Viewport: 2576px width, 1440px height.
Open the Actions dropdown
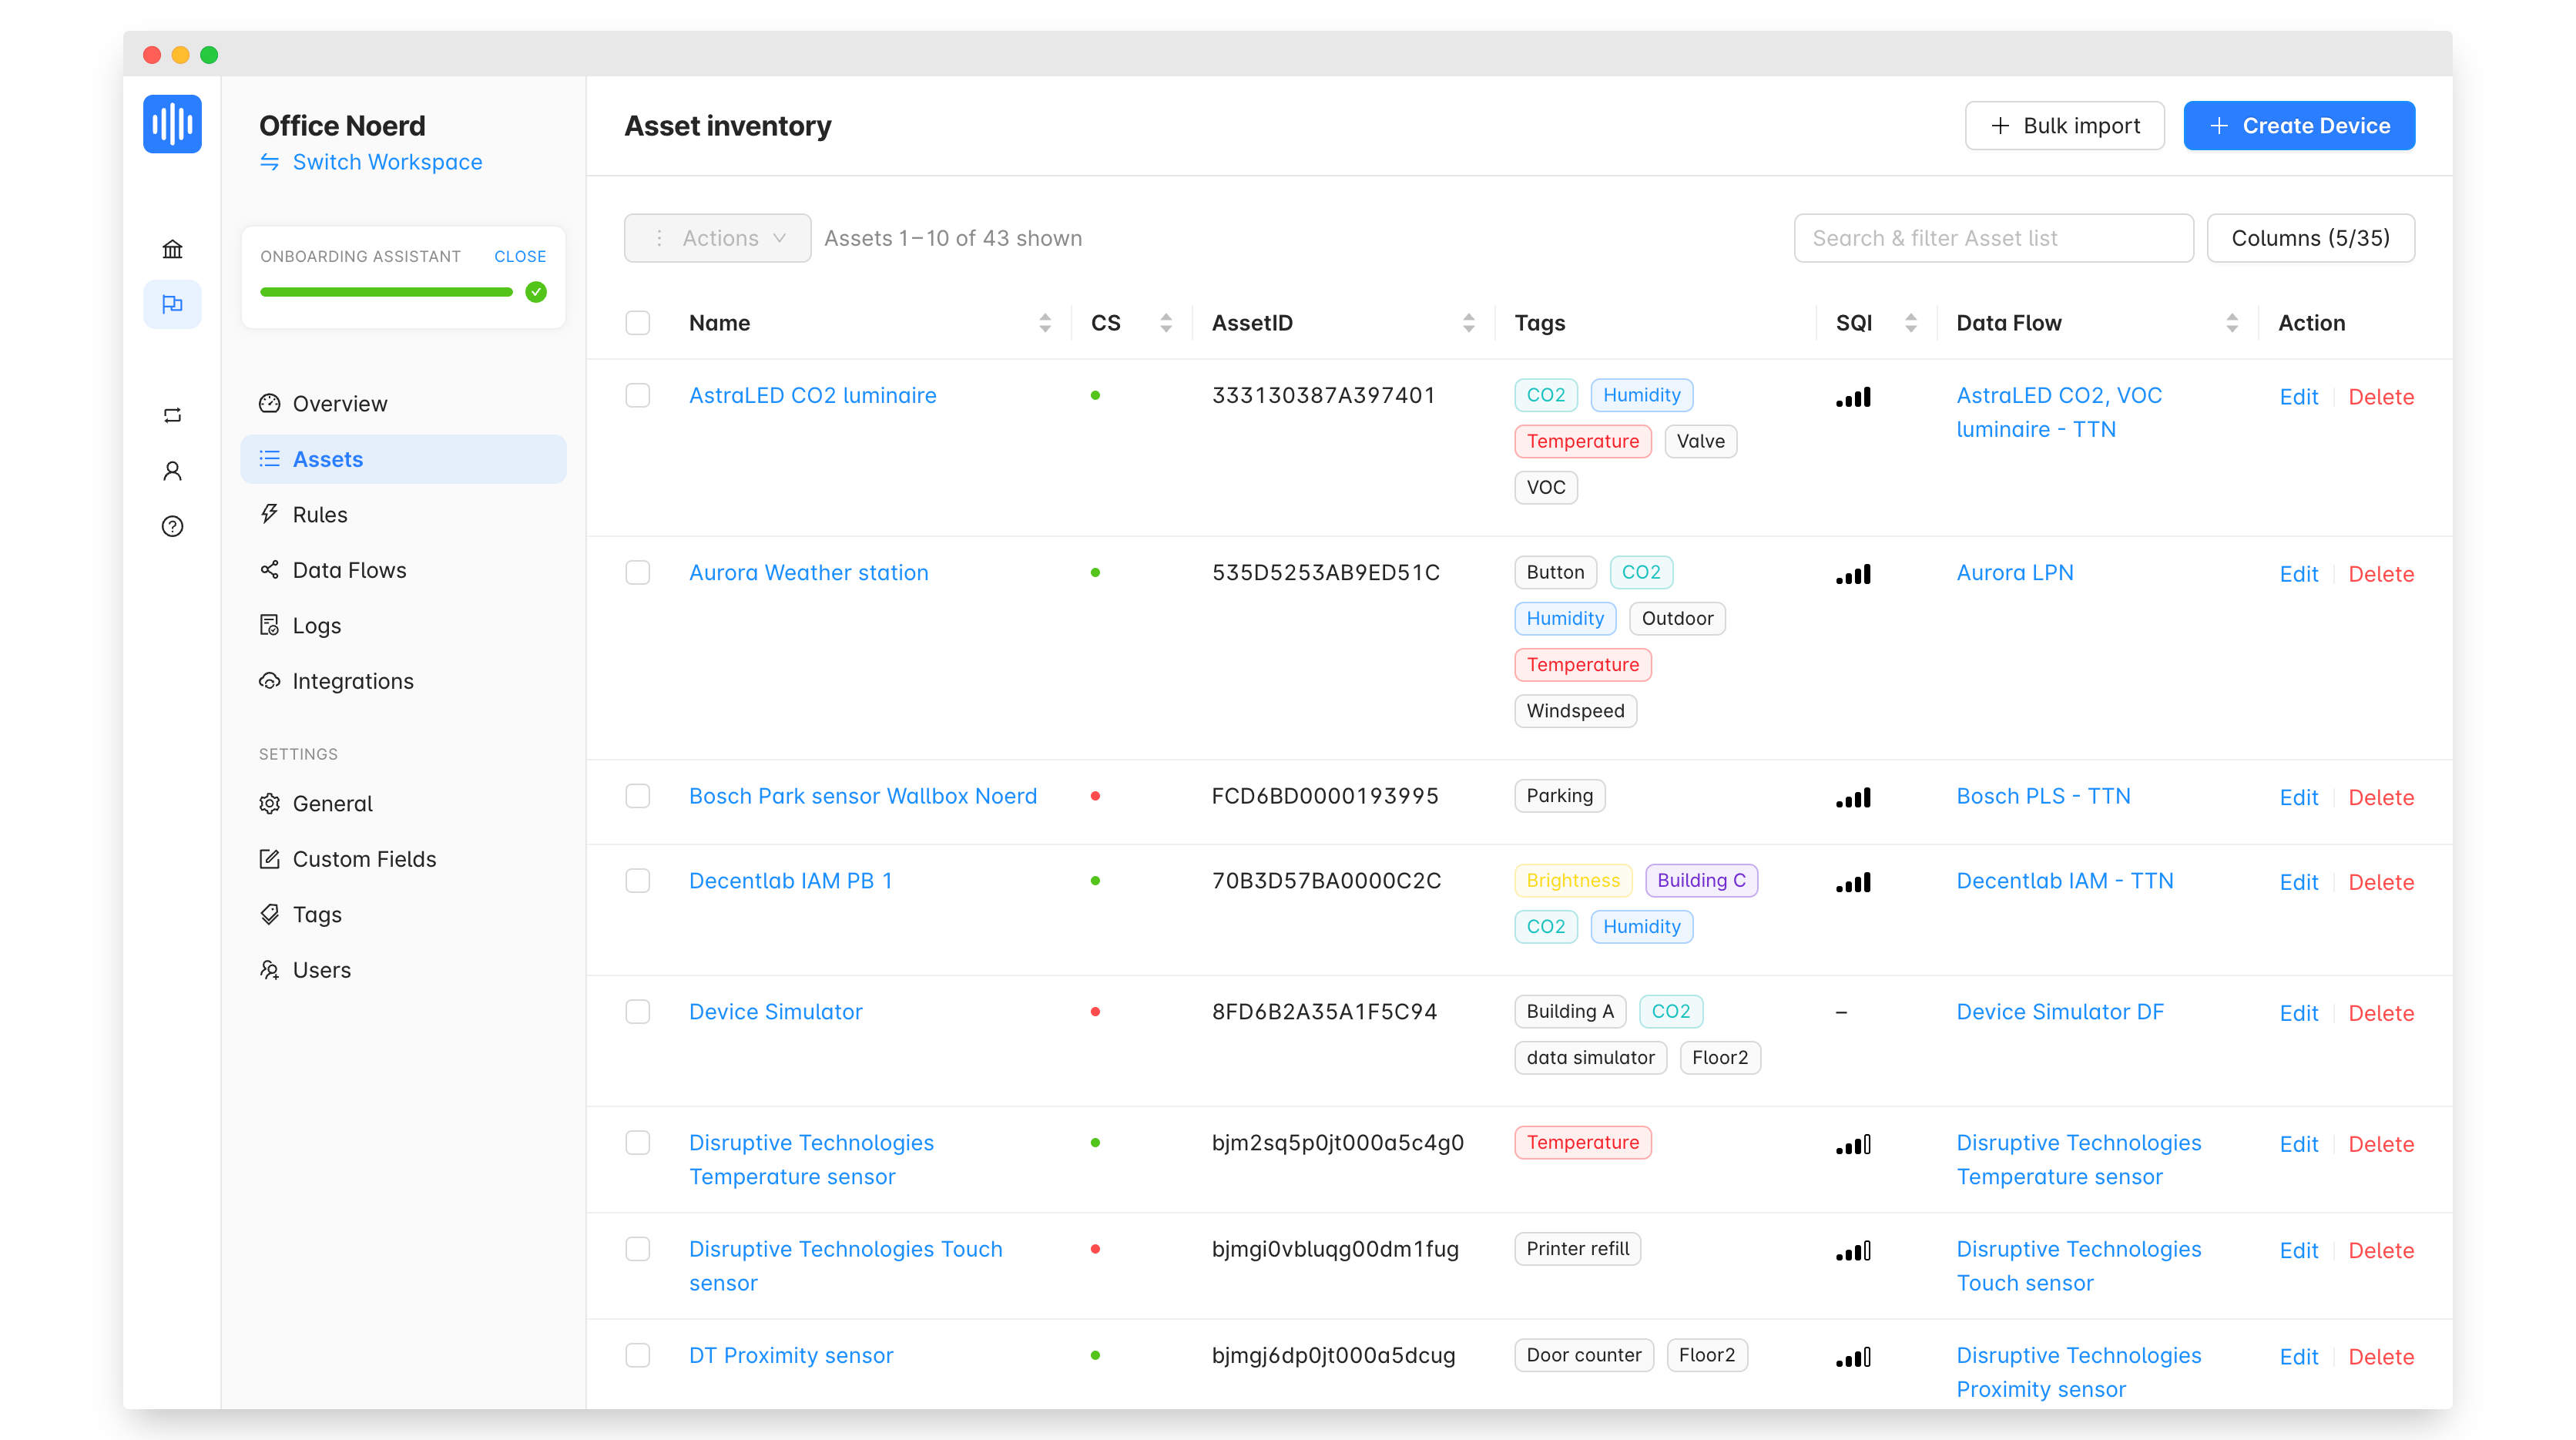click(718, 238)
